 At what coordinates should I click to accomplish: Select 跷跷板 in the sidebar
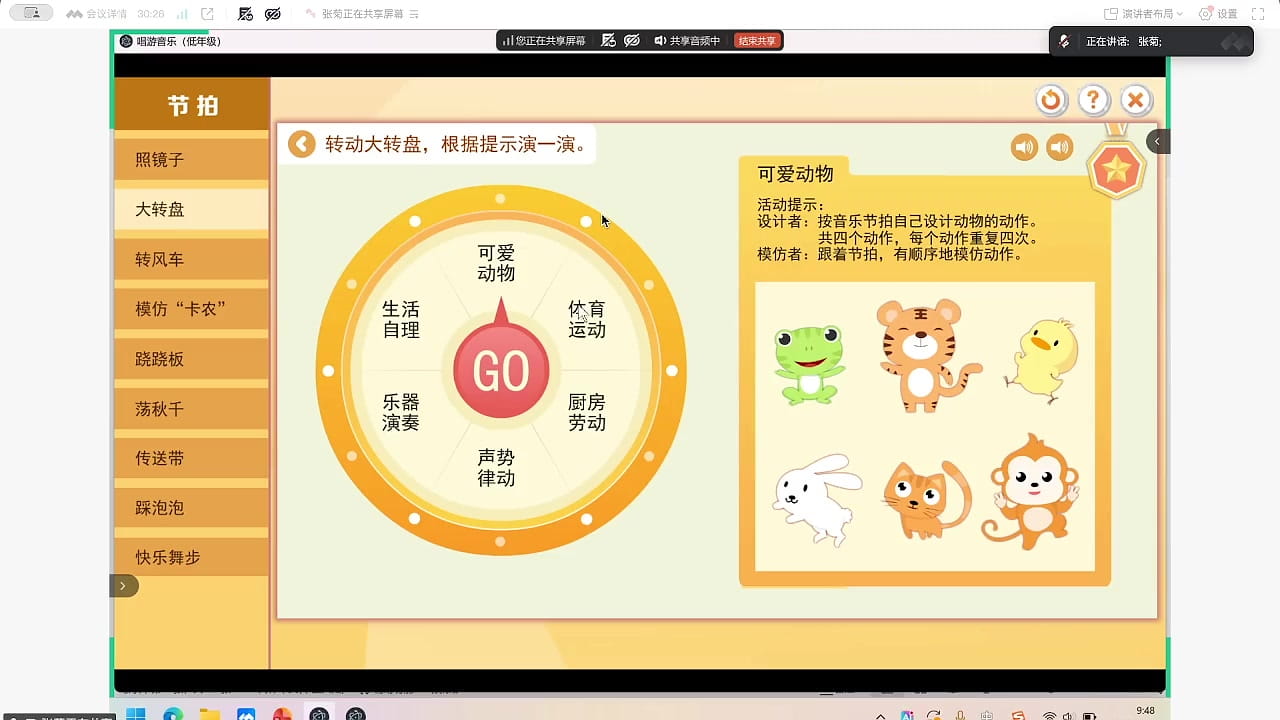pyautogui.click(x=191, y=359)
